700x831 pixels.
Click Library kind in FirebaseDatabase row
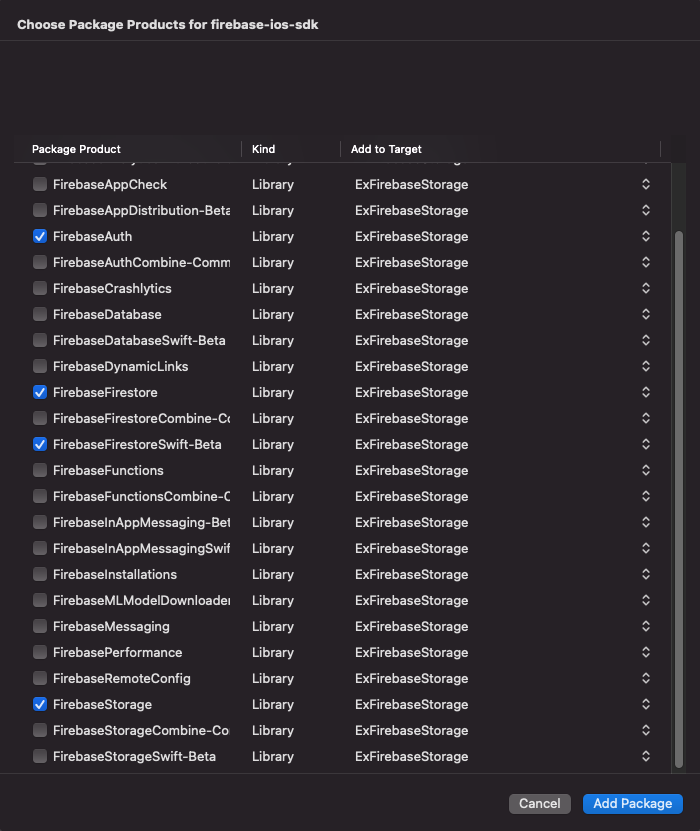click(273, 314)
